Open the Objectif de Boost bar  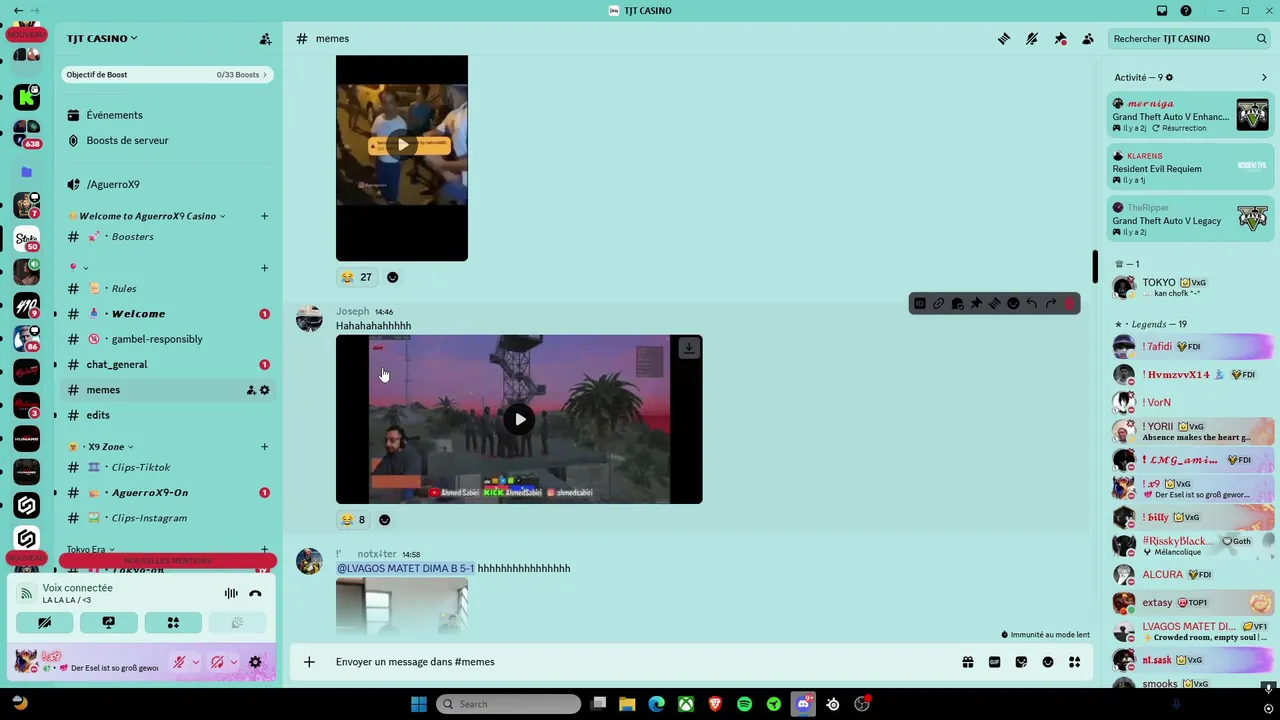point(167,74)
